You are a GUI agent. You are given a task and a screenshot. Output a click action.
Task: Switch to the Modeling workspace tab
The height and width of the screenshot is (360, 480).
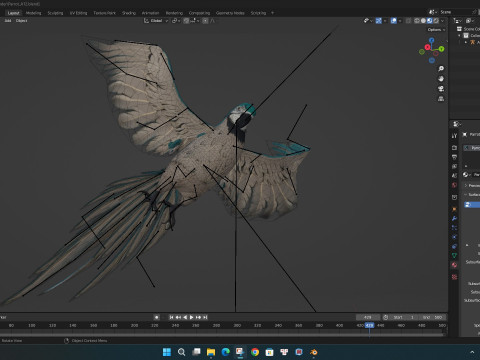point(33,13)
